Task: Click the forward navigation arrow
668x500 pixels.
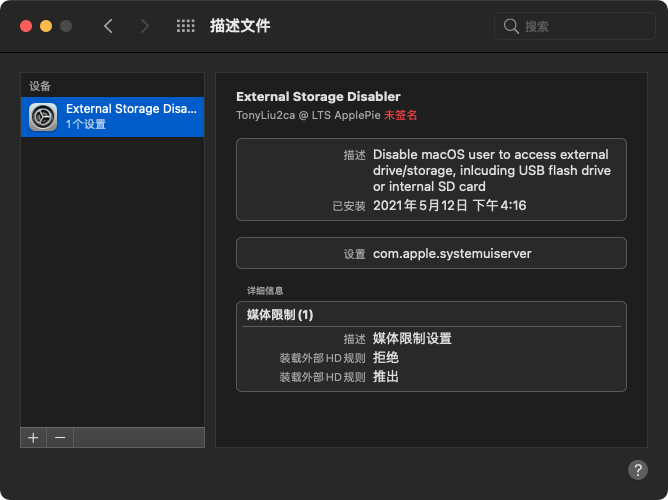Action: point(145,26)
